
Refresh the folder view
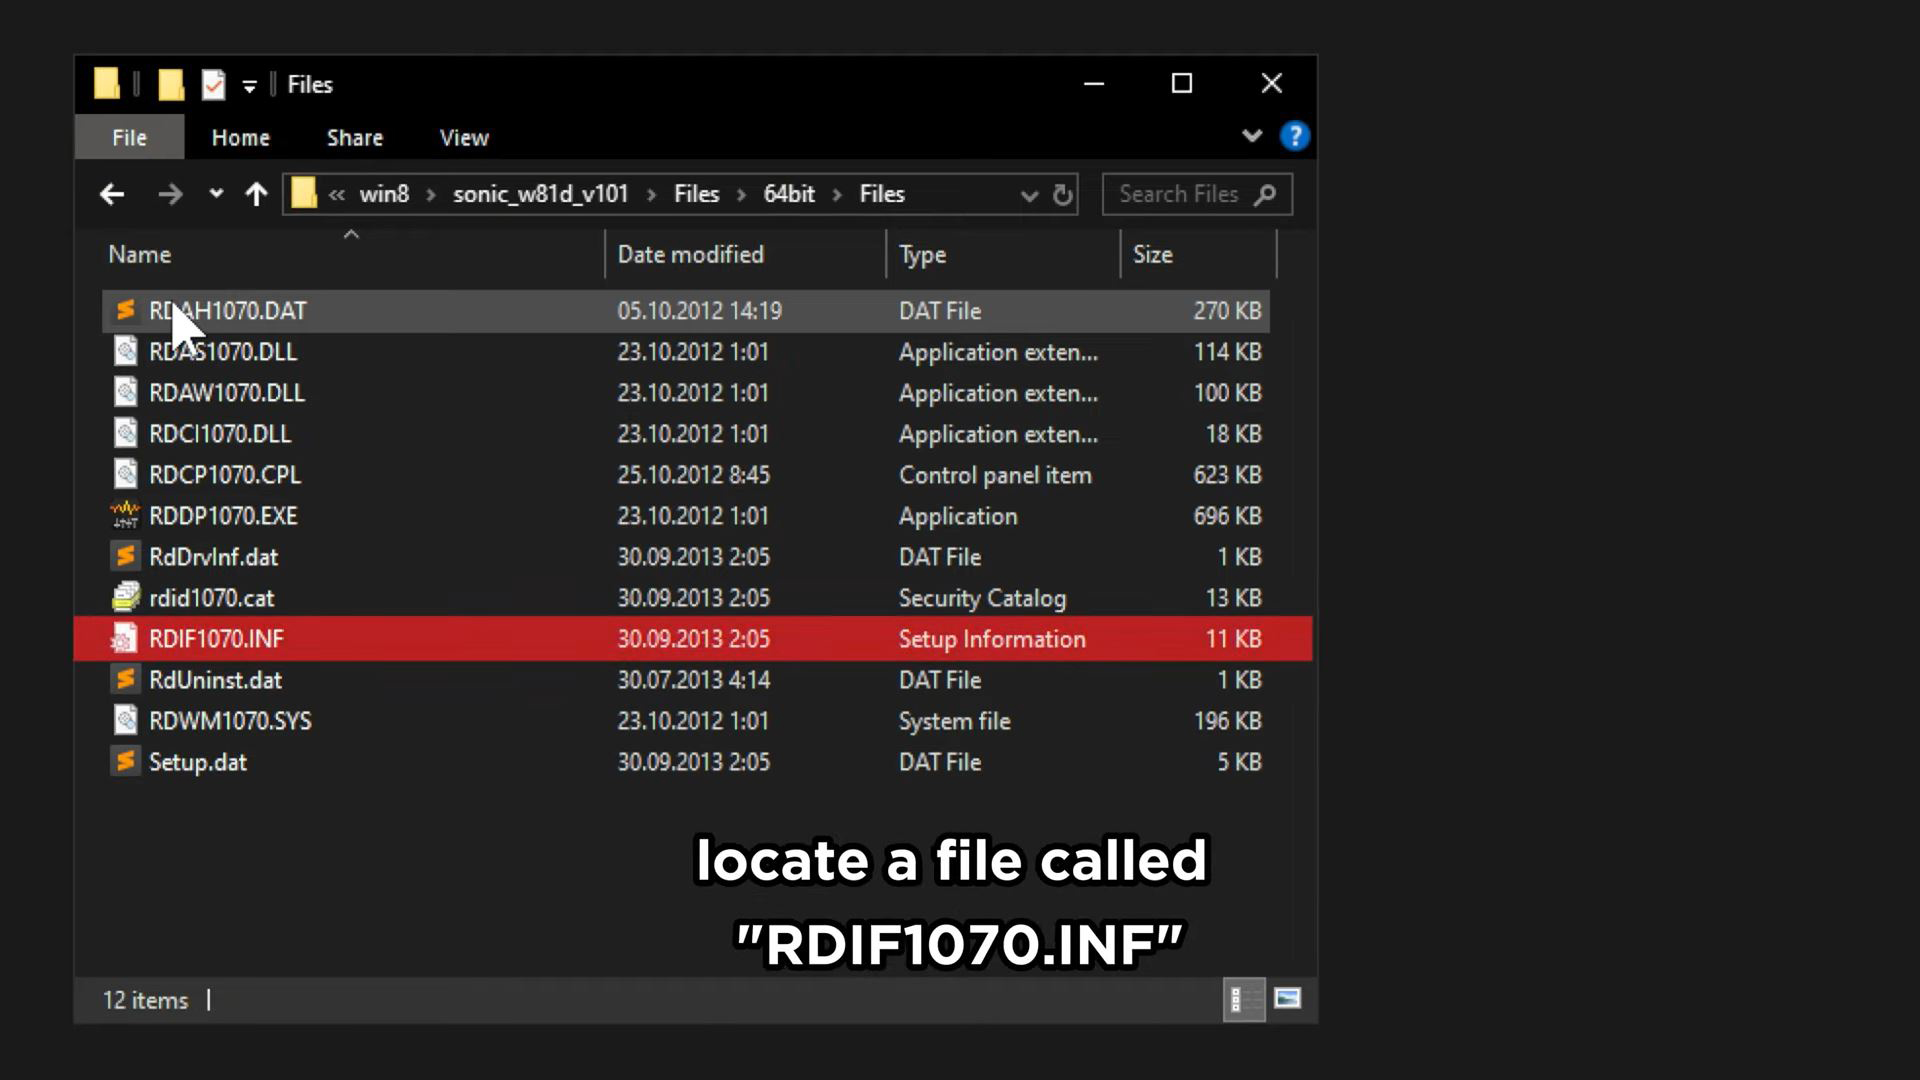(1063, 195)
